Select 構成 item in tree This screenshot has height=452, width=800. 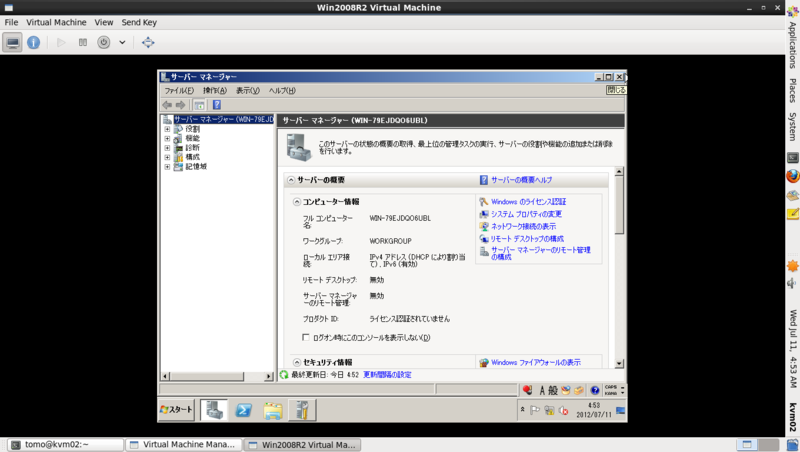(x=192, y=157)
